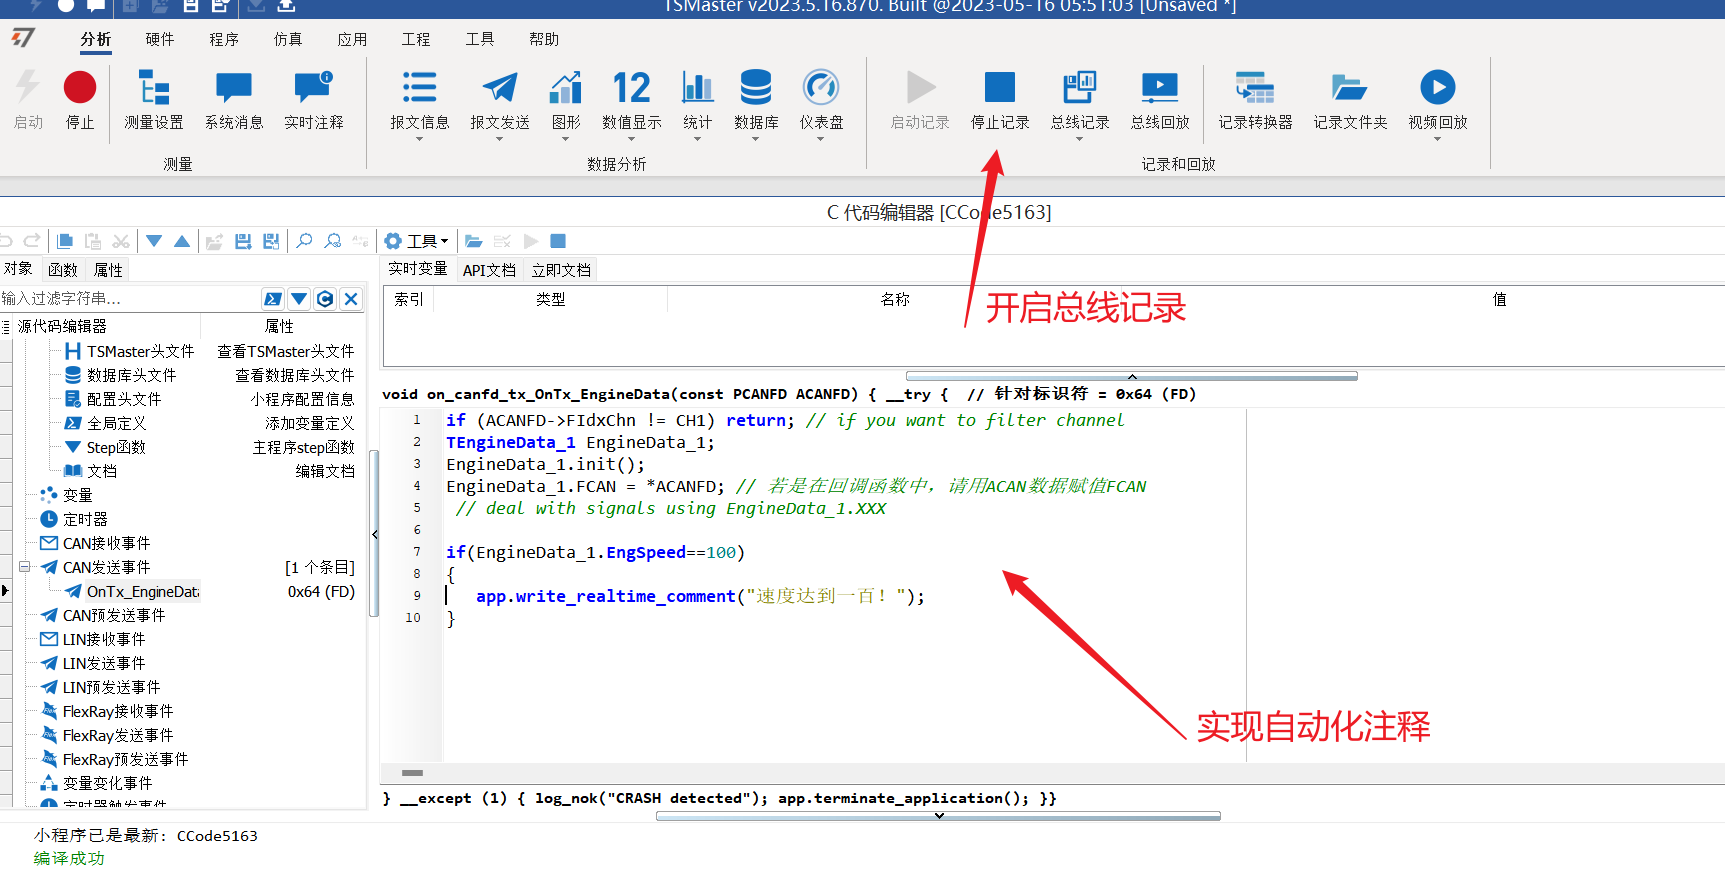Open Measurement Setup (测量设置)
Viewport: 1725px width, 885px height.
coord(154,100)
